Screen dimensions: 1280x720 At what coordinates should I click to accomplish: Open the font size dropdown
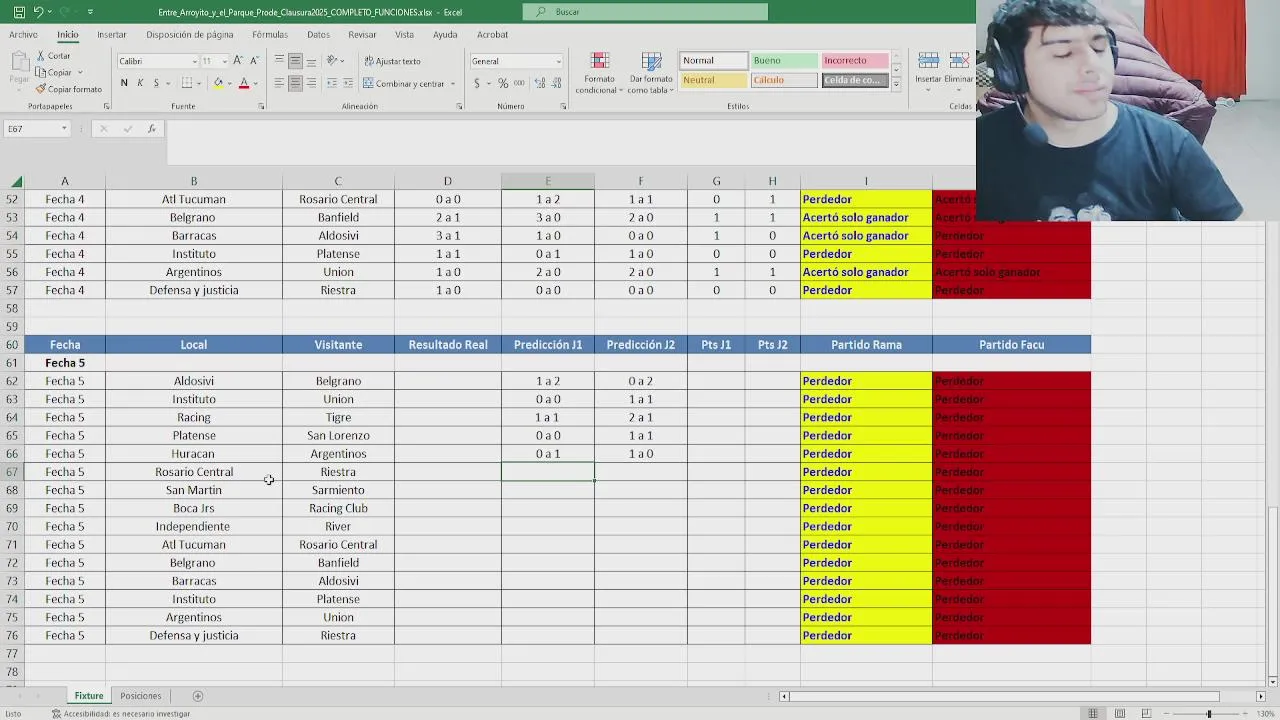click(224, 61)
